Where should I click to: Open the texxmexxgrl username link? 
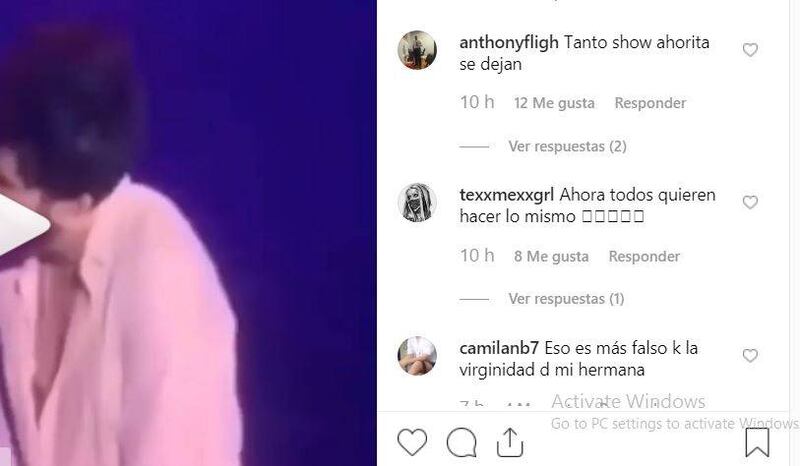[x=507, y=195]
